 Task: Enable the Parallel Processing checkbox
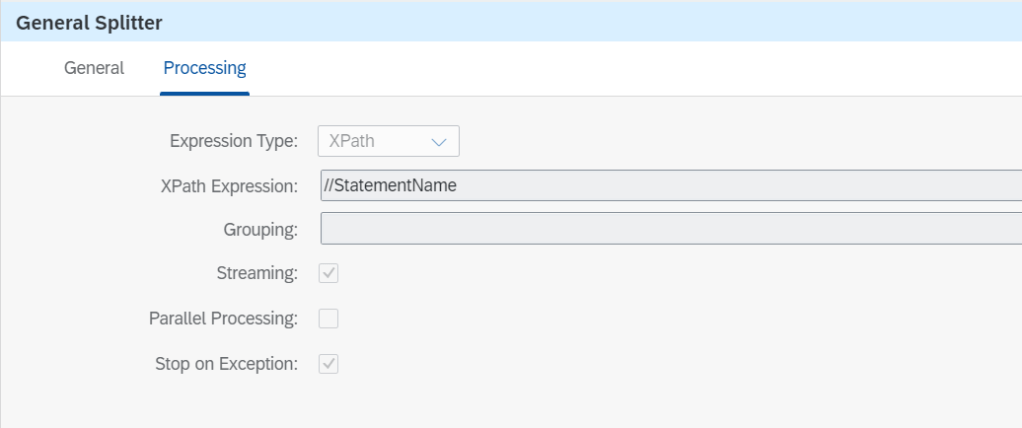pos(328,319)
